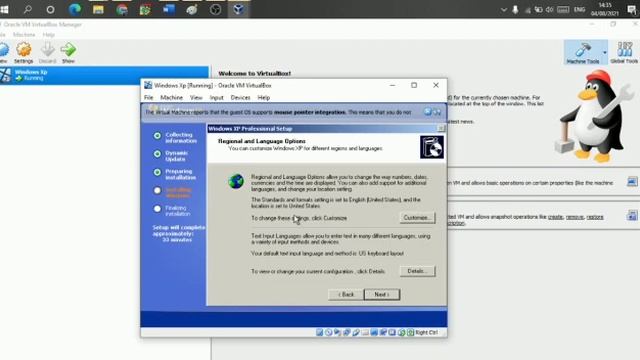The image size is (640, 360).
Task: Click the Back button in XP Setup
Action: [346, 294]
